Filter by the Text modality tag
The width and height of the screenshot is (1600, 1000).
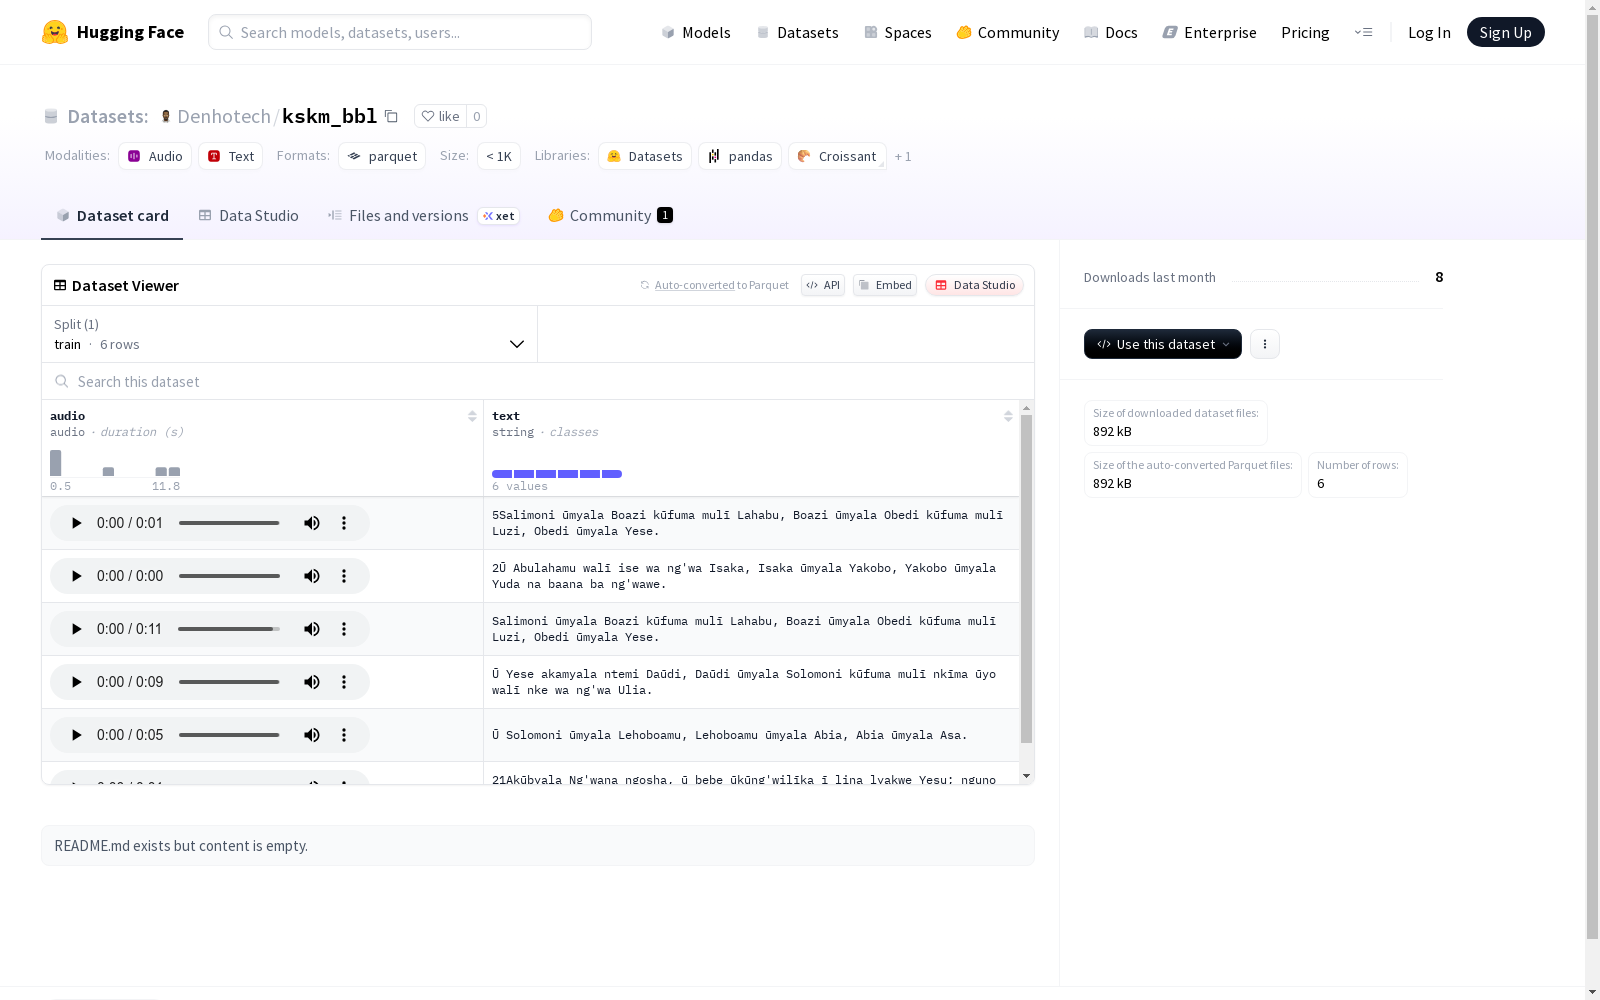pos(231,156)
